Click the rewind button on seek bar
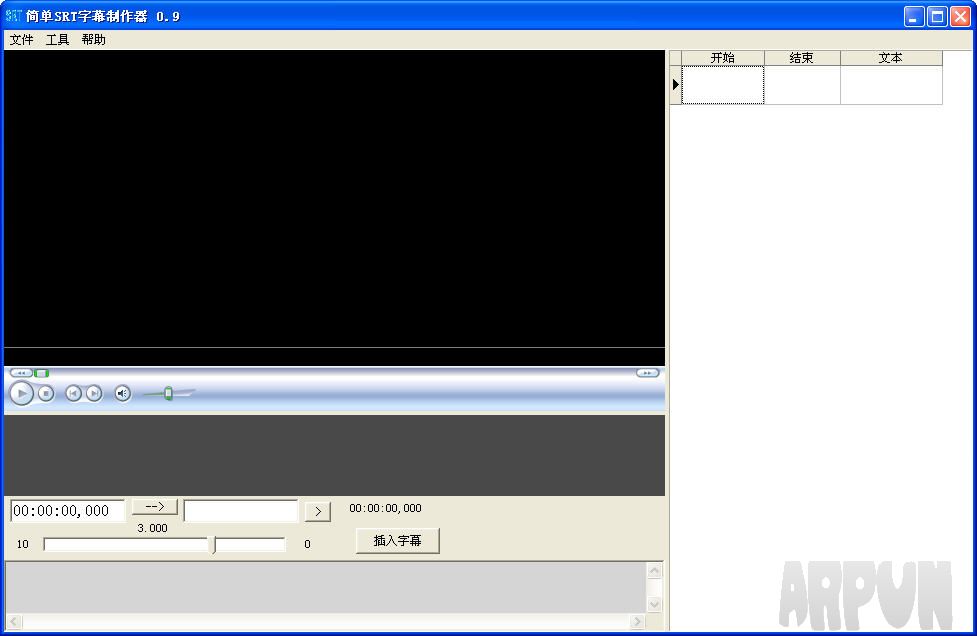Viewport: 977px width, 636px height. click(21, 373)
